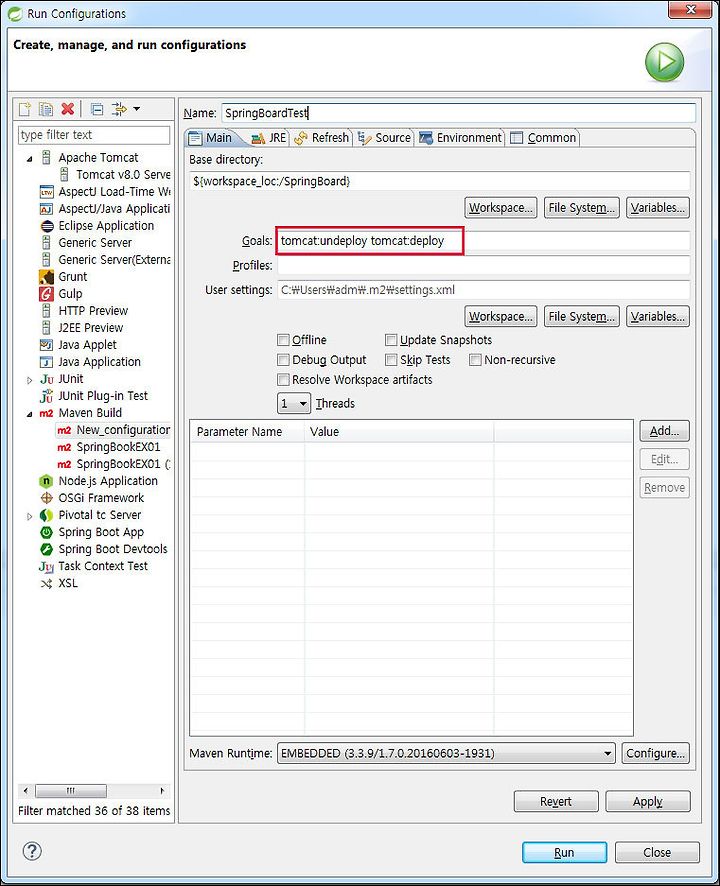Click the Configure Maven runtime button
The width and height of the screenshot is (720, 886).
coord(656,753)
